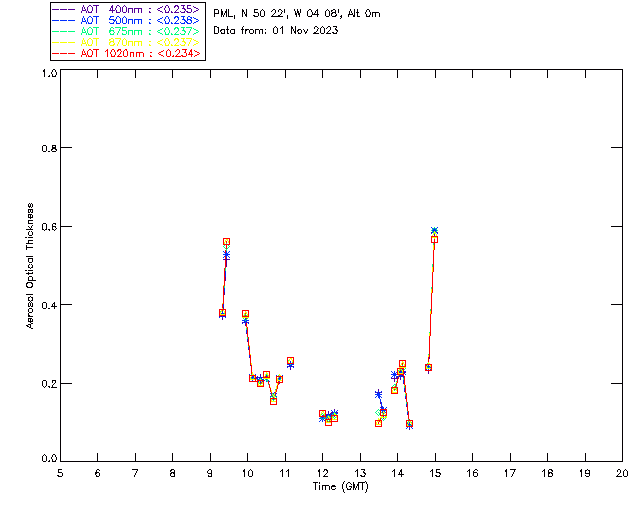This screenshot has width=640, height=512.
Task: Click the 'Data from: 01 Nov 2023' text
Action: (x=276, y=31)
